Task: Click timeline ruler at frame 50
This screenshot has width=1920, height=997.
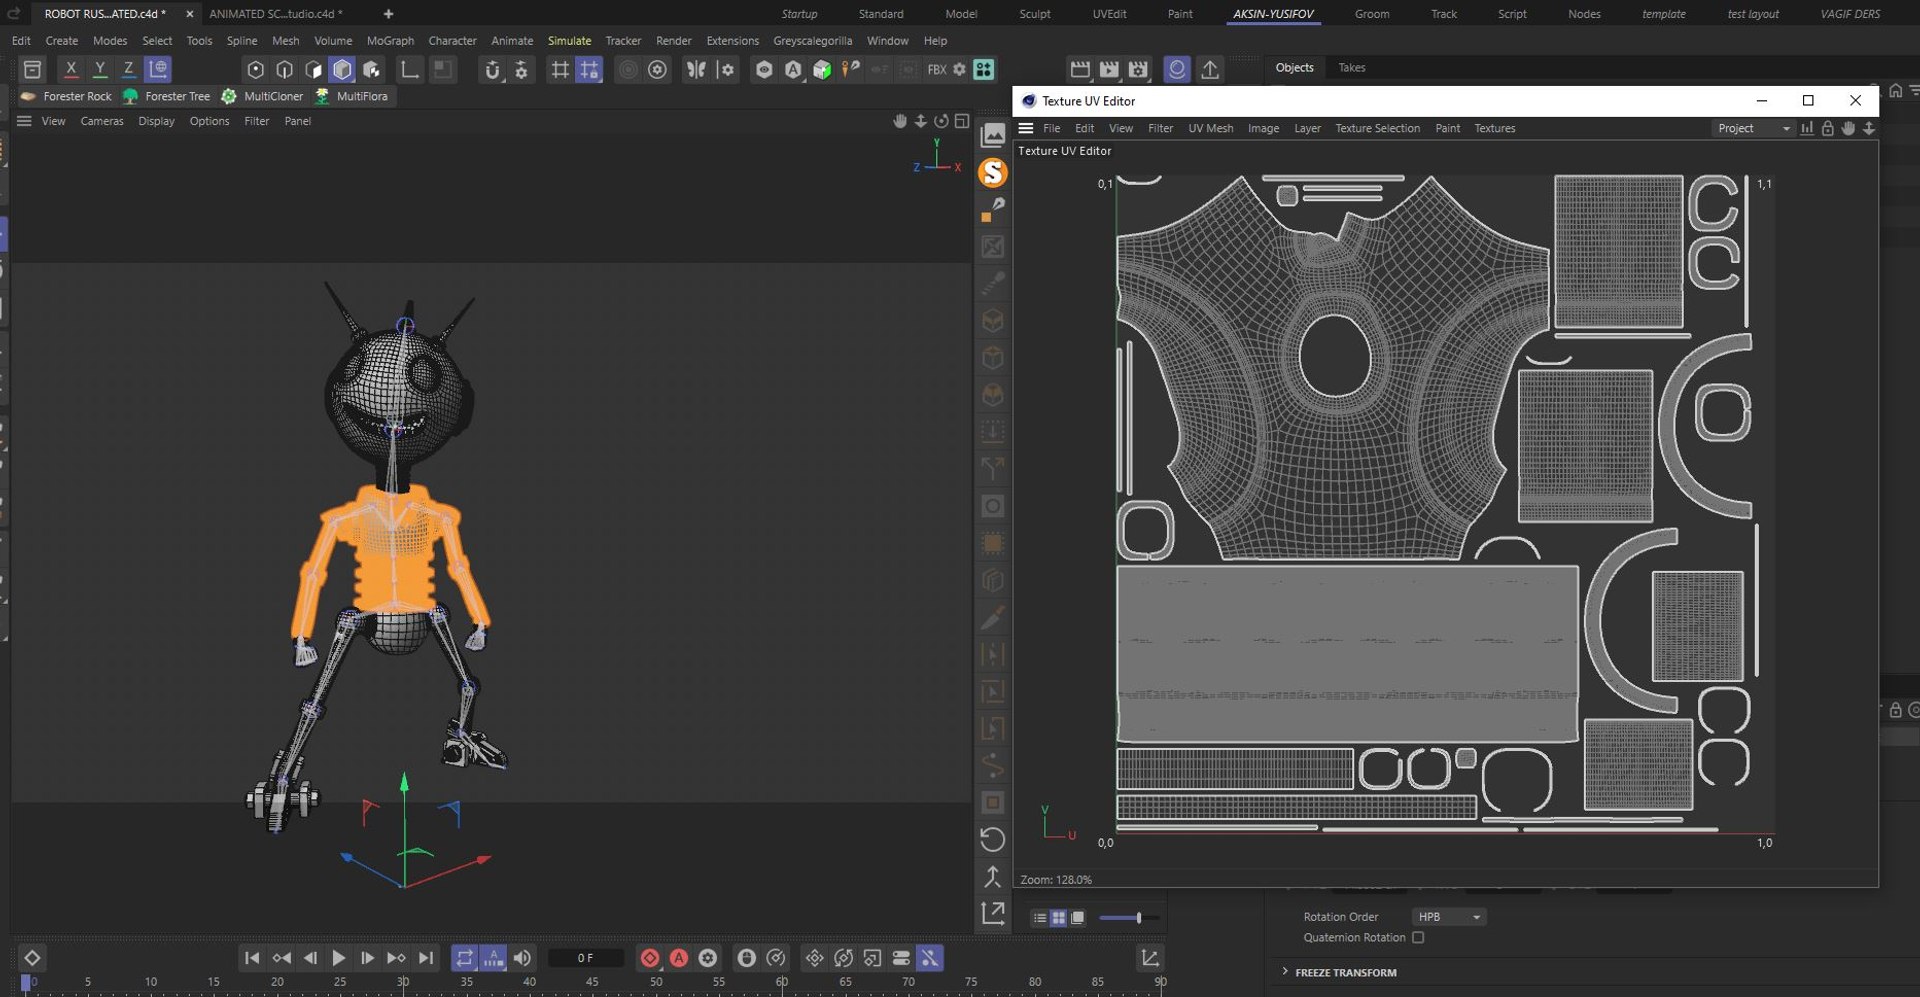Action: point(656,982)
